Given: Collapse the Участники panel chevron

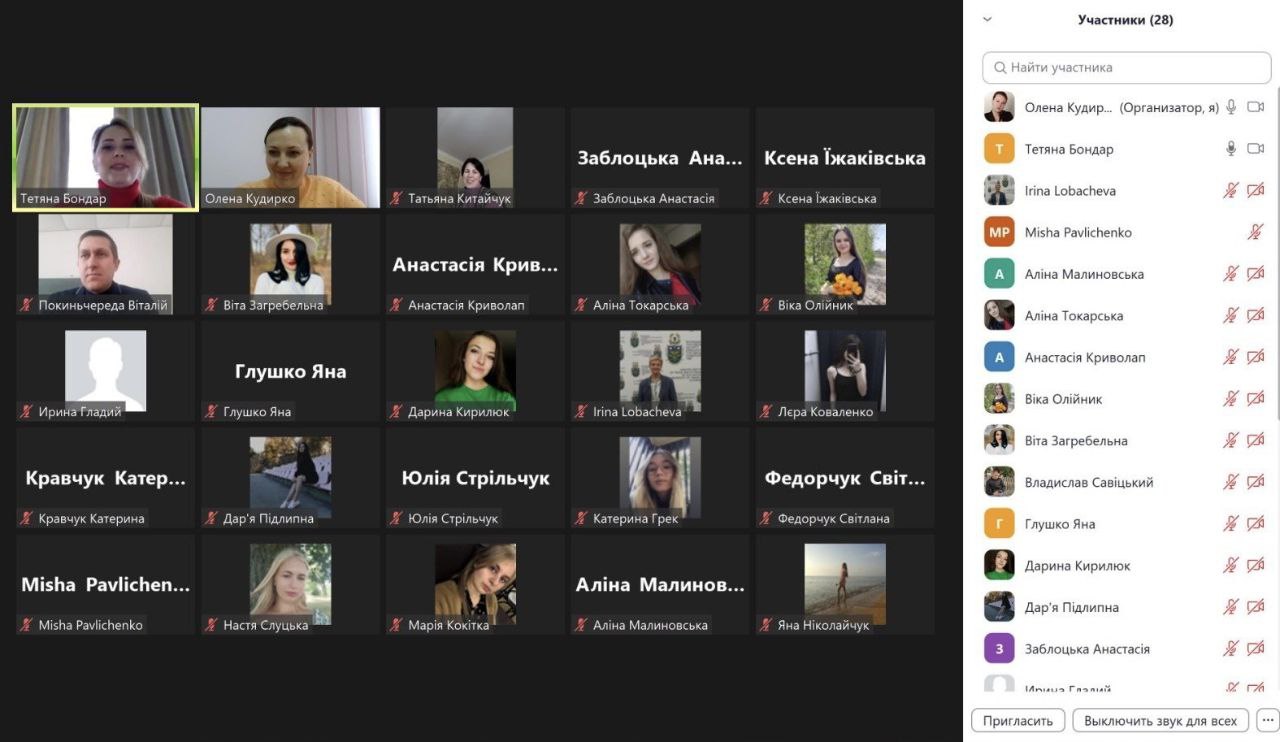Looking at the screenshot, I should [x=988, y=19].
